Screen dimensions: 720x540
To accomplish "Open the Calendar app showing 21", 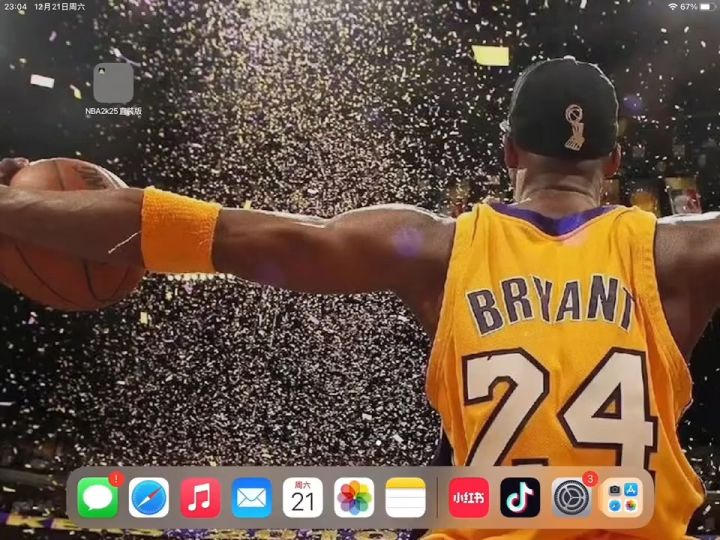I will (303, 497).
